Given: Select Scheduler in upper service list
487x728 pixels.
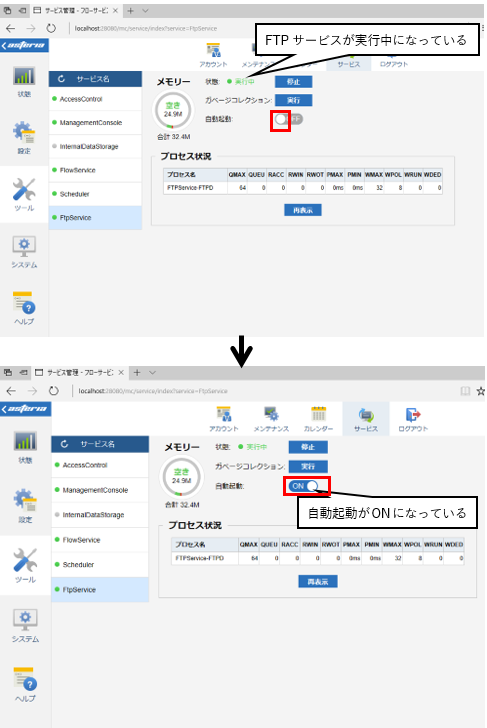Looking at the screenshot, I should pos(95,194).
